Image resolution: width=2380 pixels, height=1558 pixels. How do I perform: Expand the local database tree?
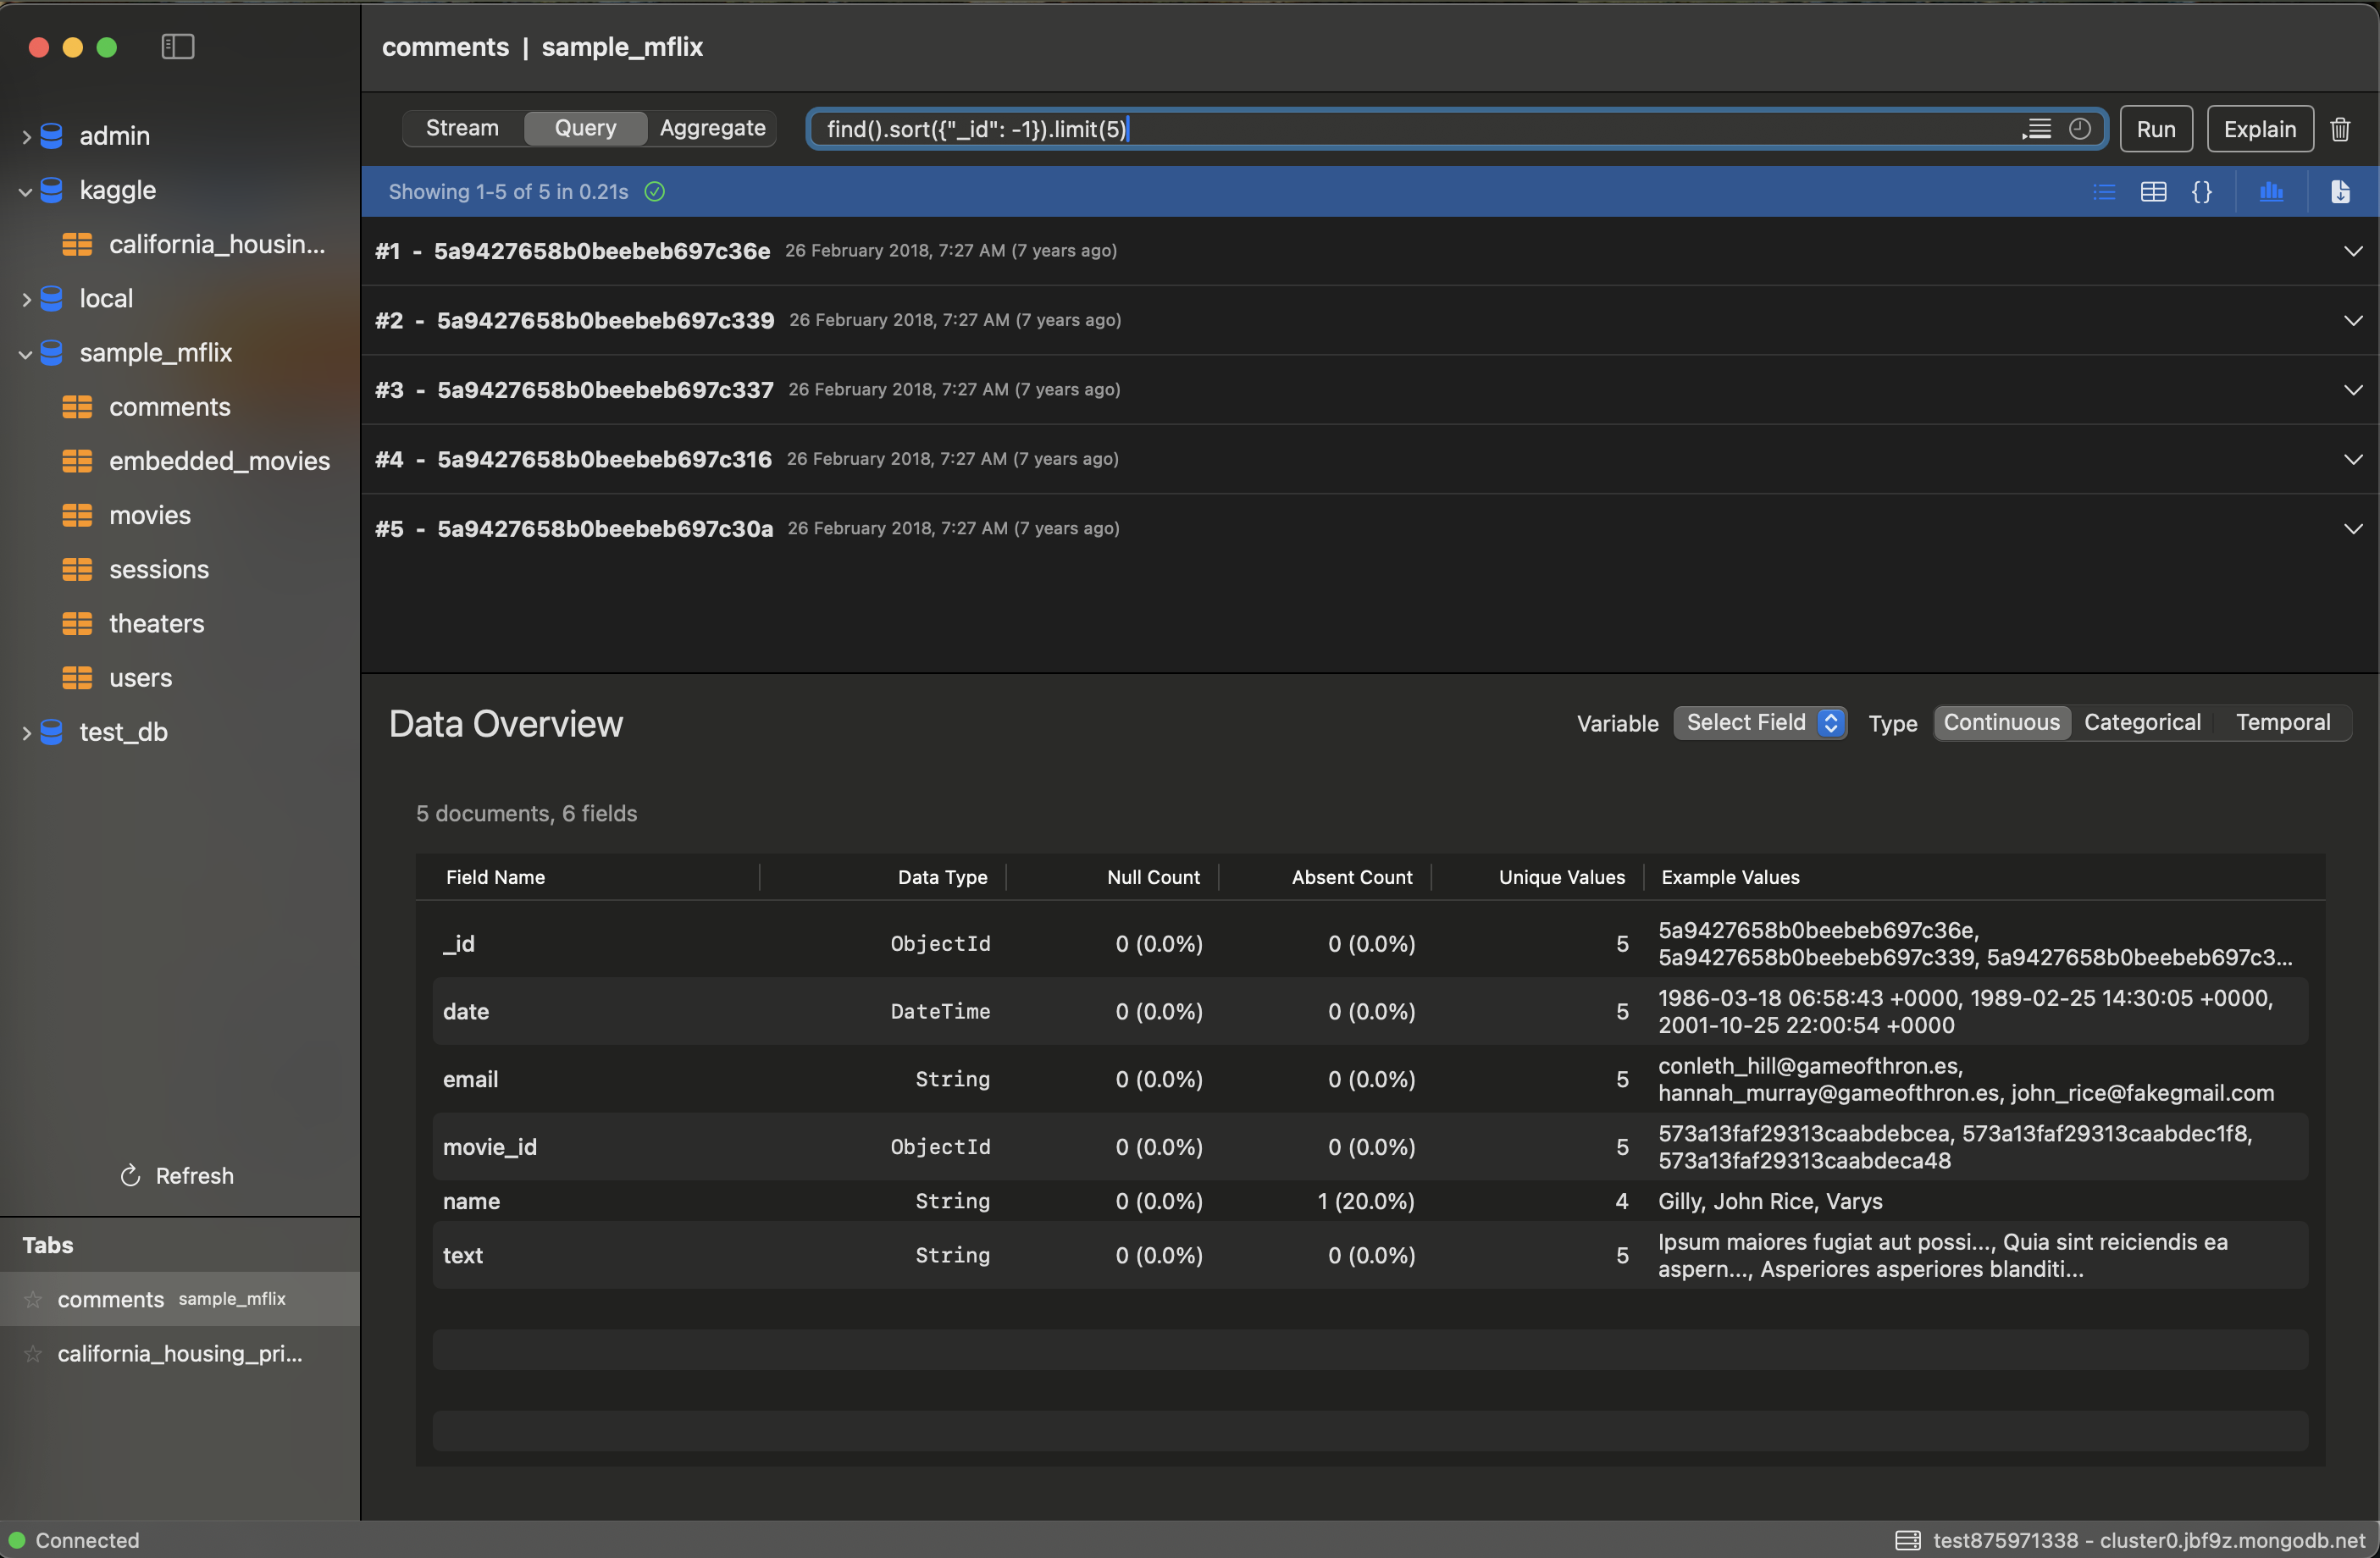26,299
